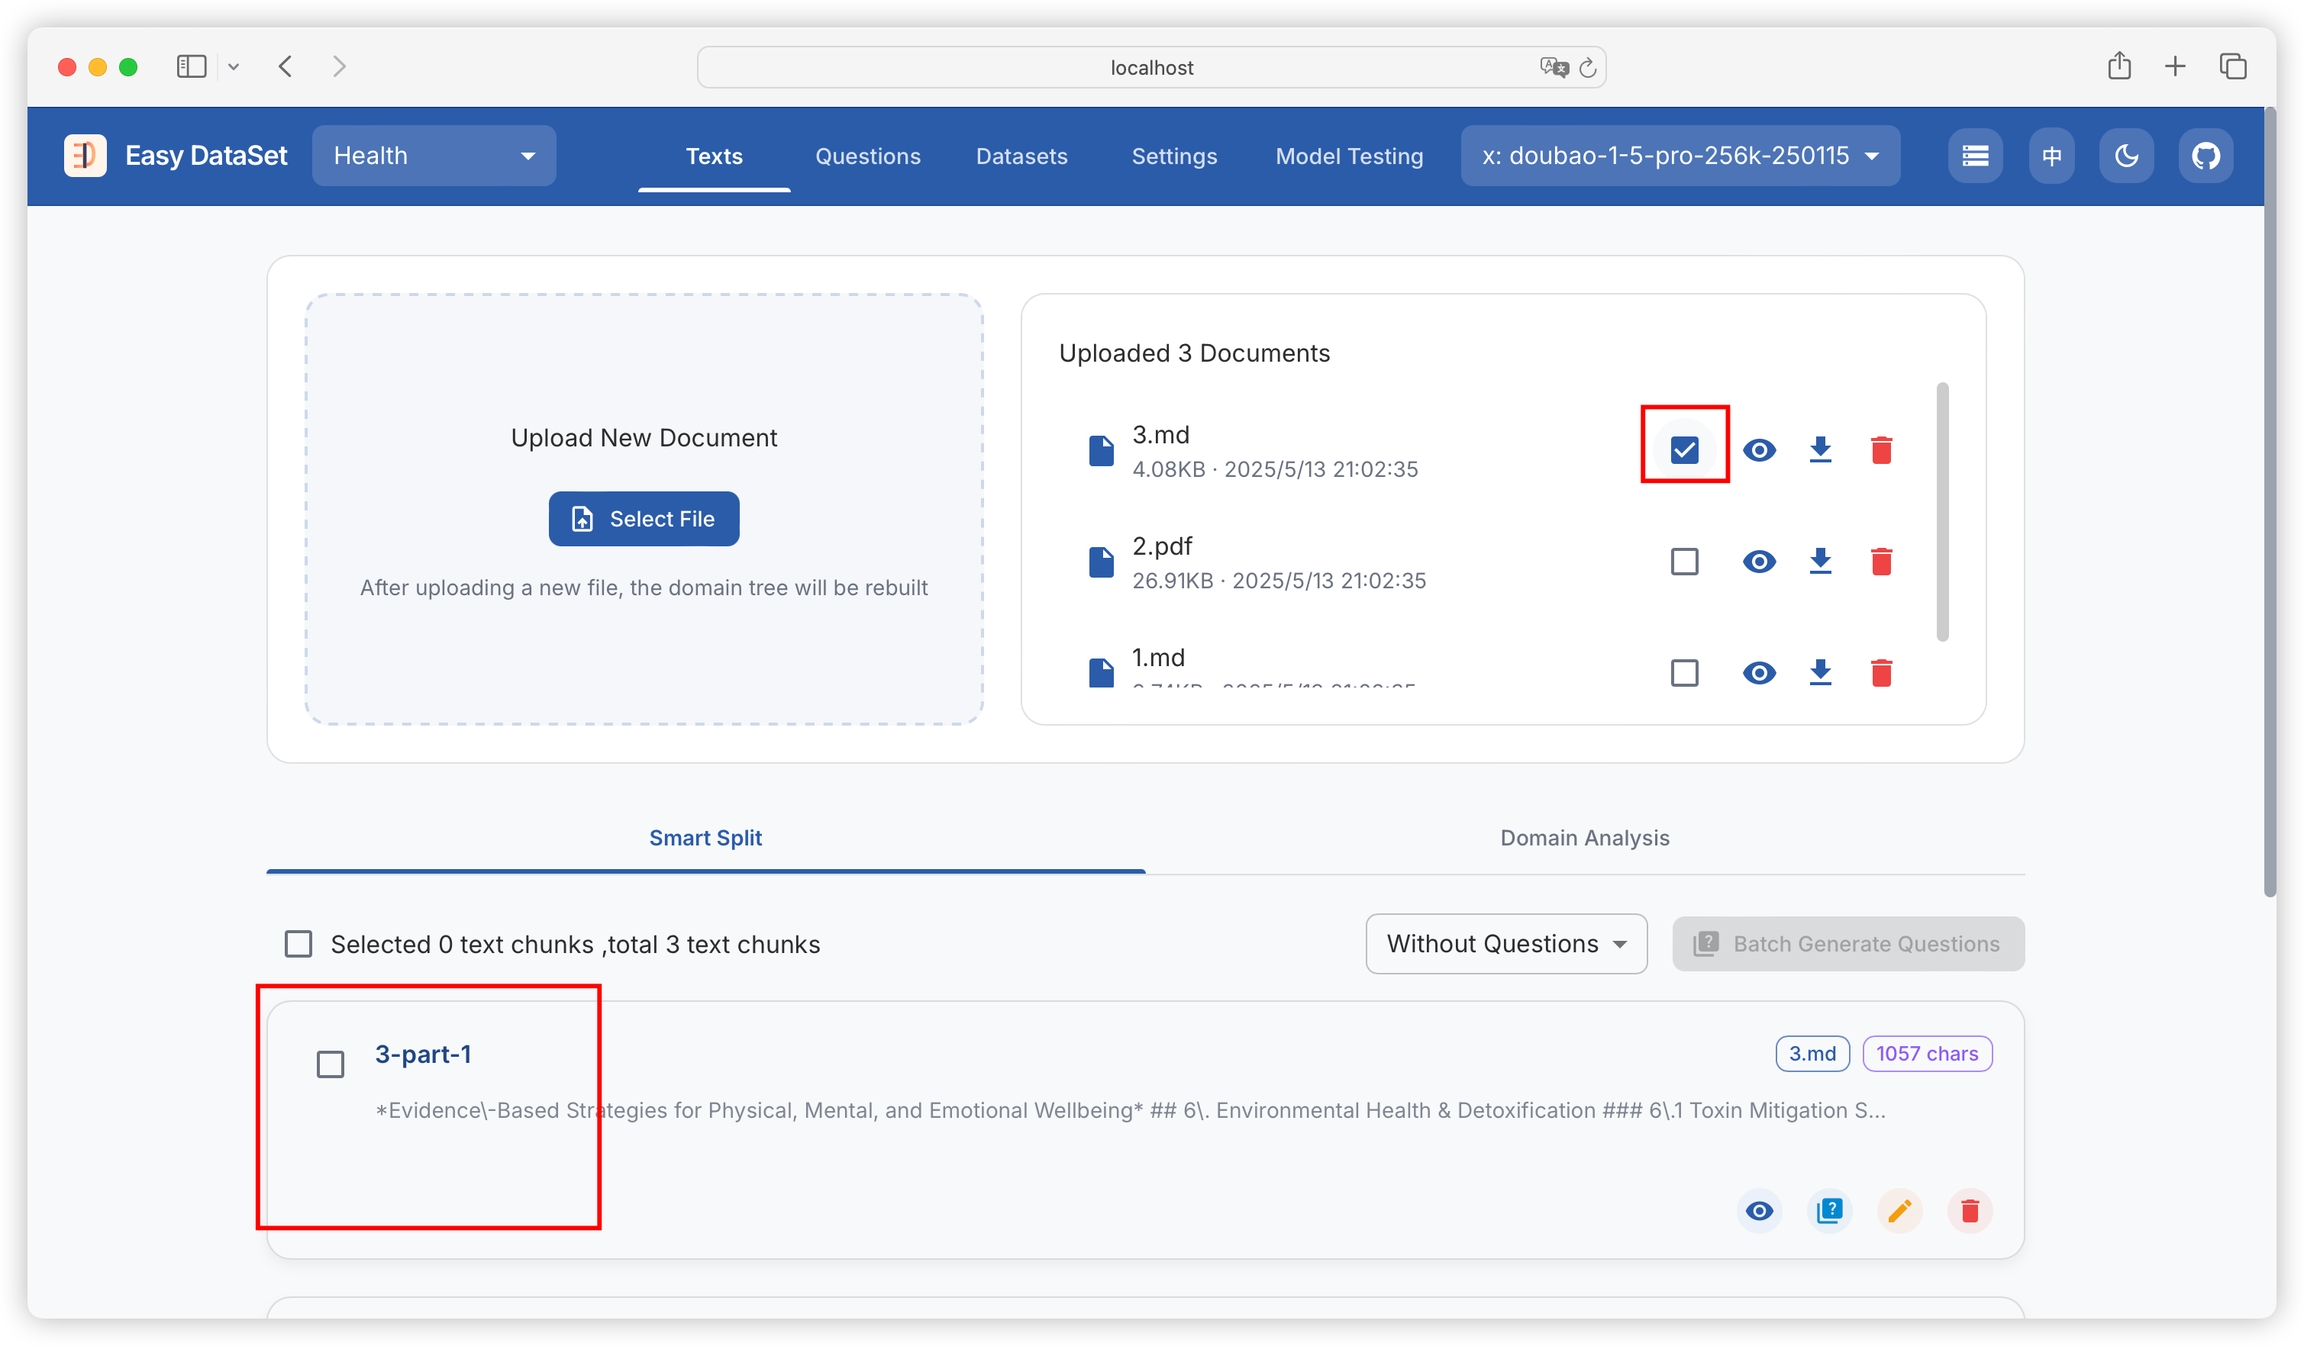Delete the 3-part-1 text chunk
Viewport: 2304px width, 1346px height.
(1969, 1211)
